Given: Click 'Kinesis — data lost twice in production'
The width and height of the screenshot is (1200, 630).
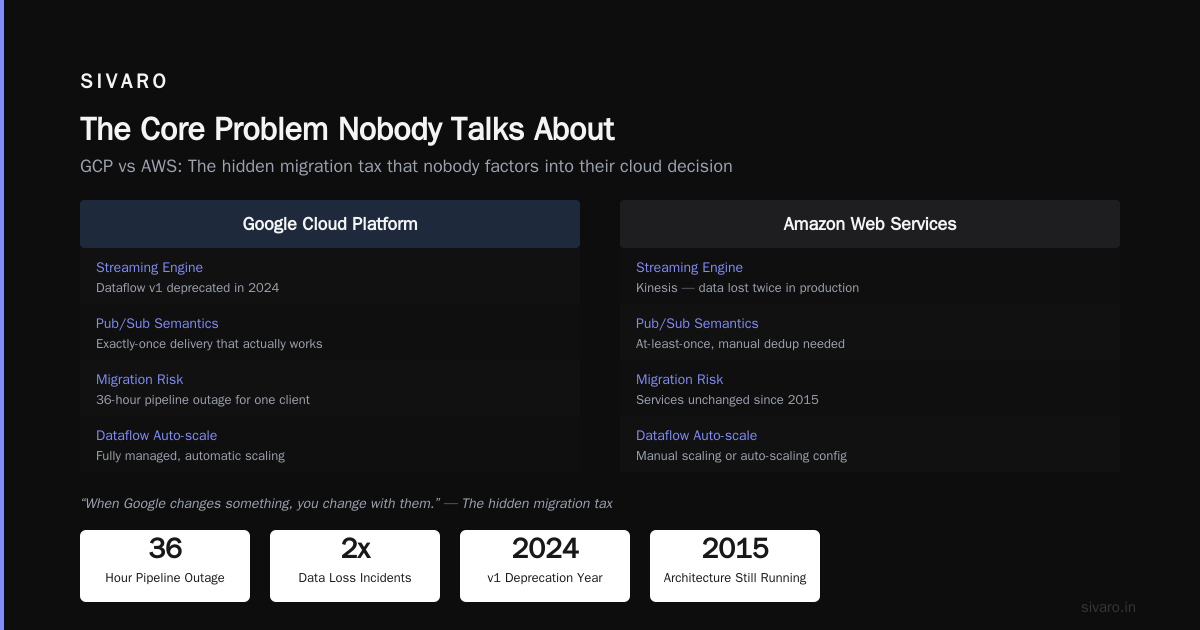Looking at the screenshot, I should pyautogui.click(x=747, y=288).
